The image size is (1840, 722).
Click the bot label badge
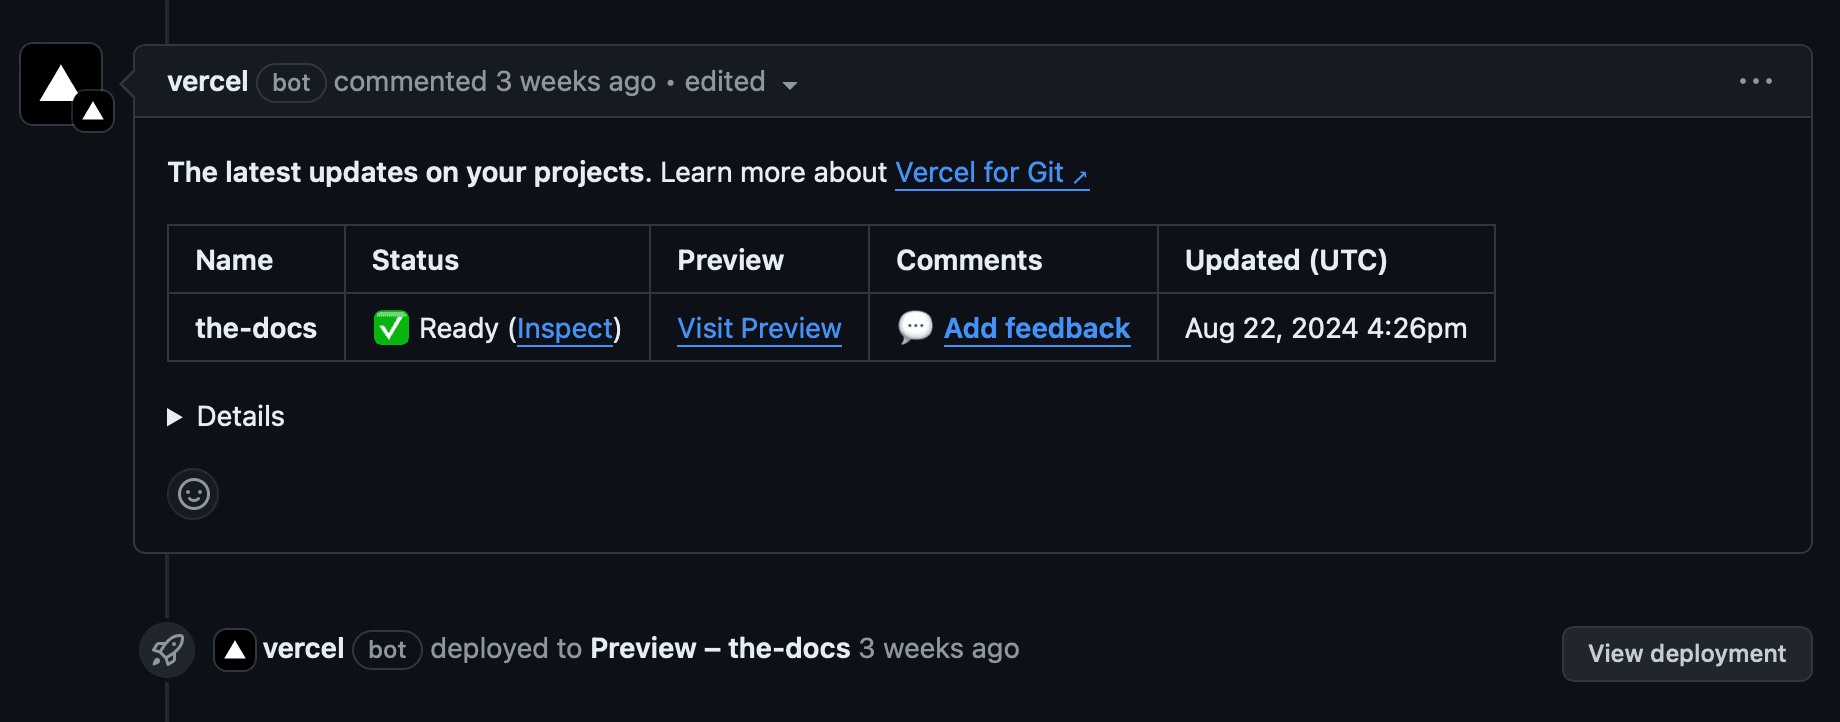tap(290, 83)
